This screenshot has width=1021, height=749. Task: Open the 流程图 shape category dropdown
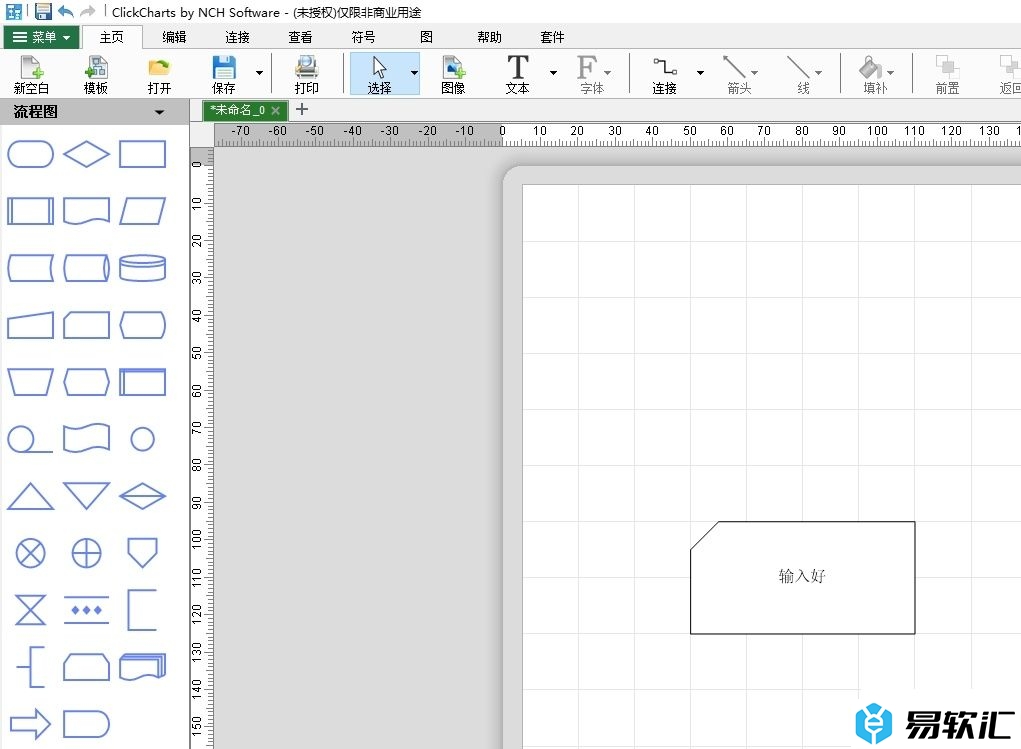[160, 112]
